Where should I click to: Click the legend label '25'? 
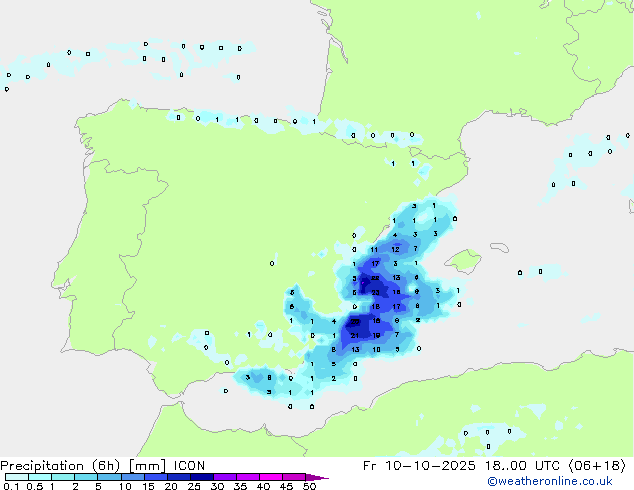click(194, 486)
